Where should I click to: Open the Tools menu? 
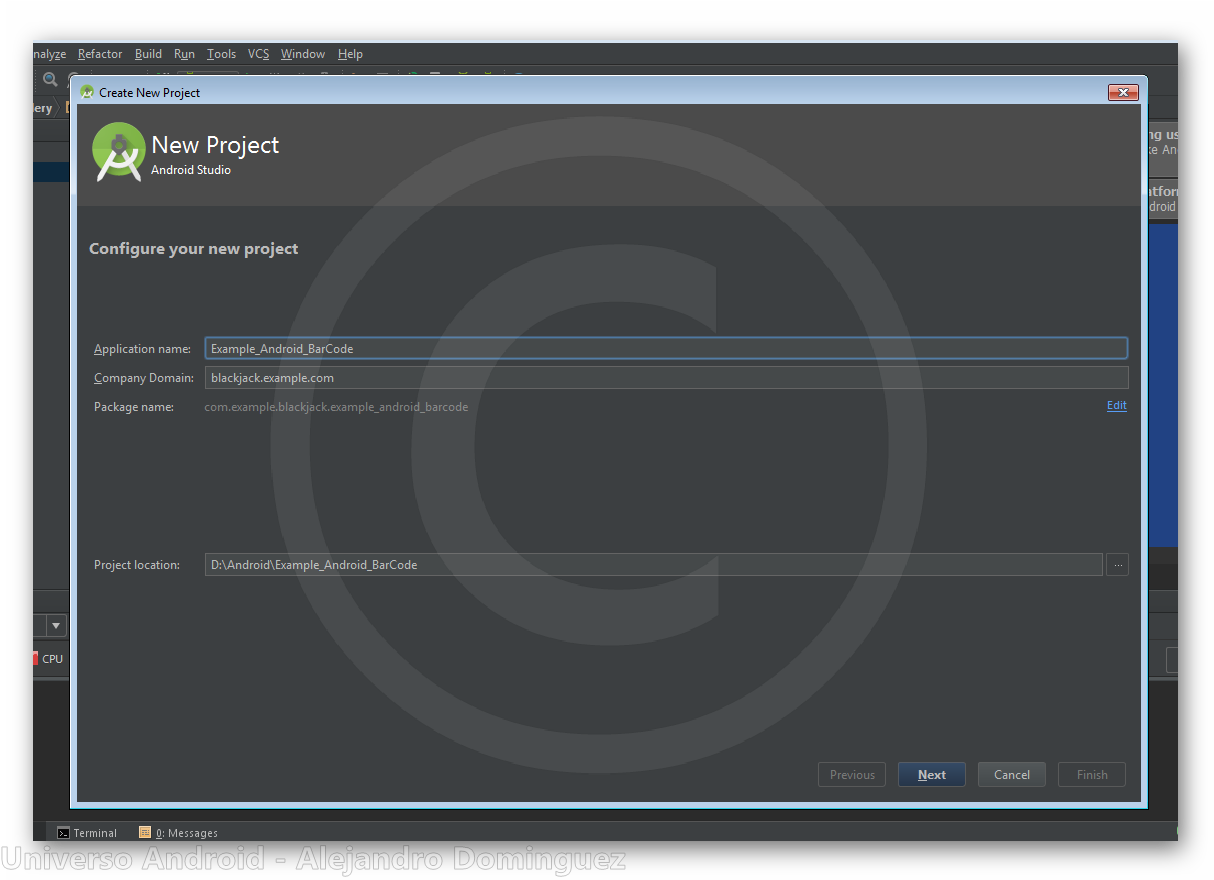(221, 54)
